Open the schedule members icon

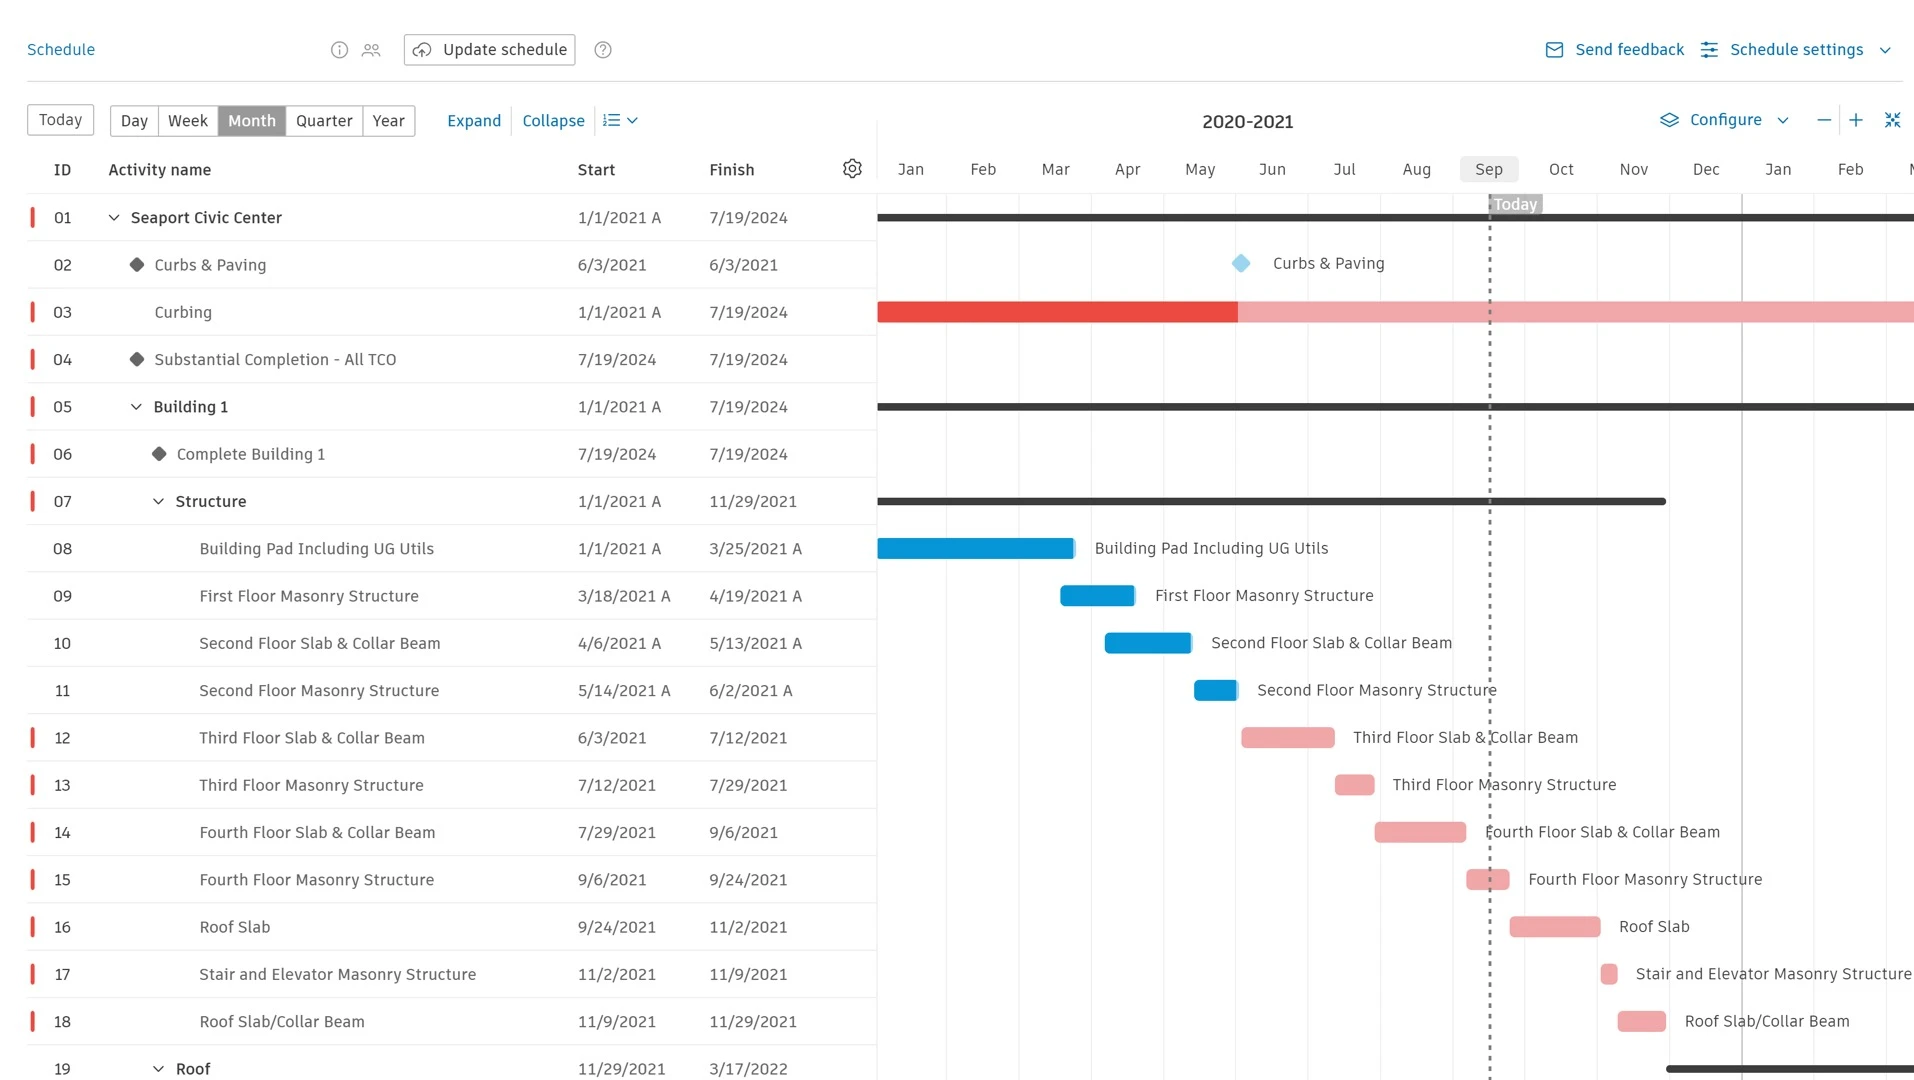(x=371, y=50)
